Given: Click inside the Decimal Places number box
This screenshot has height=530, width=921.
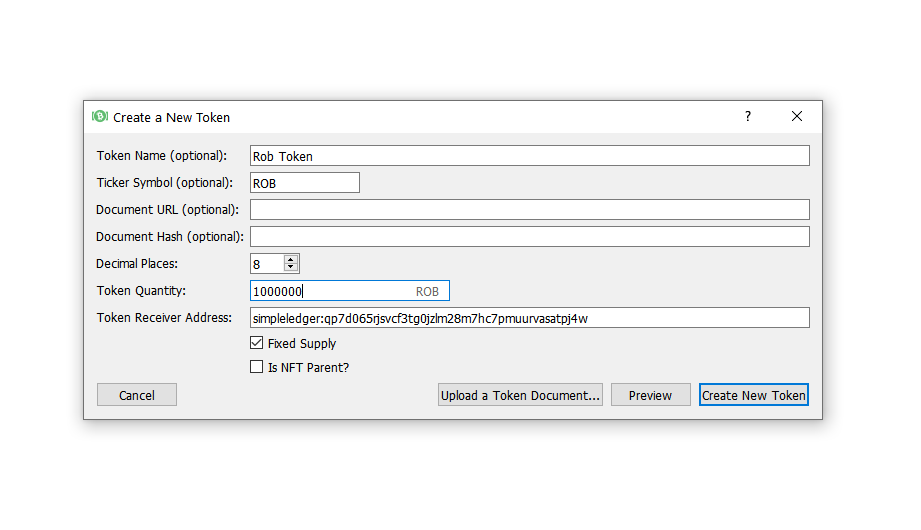Looking at the screenshot, I should coord(266,264).
